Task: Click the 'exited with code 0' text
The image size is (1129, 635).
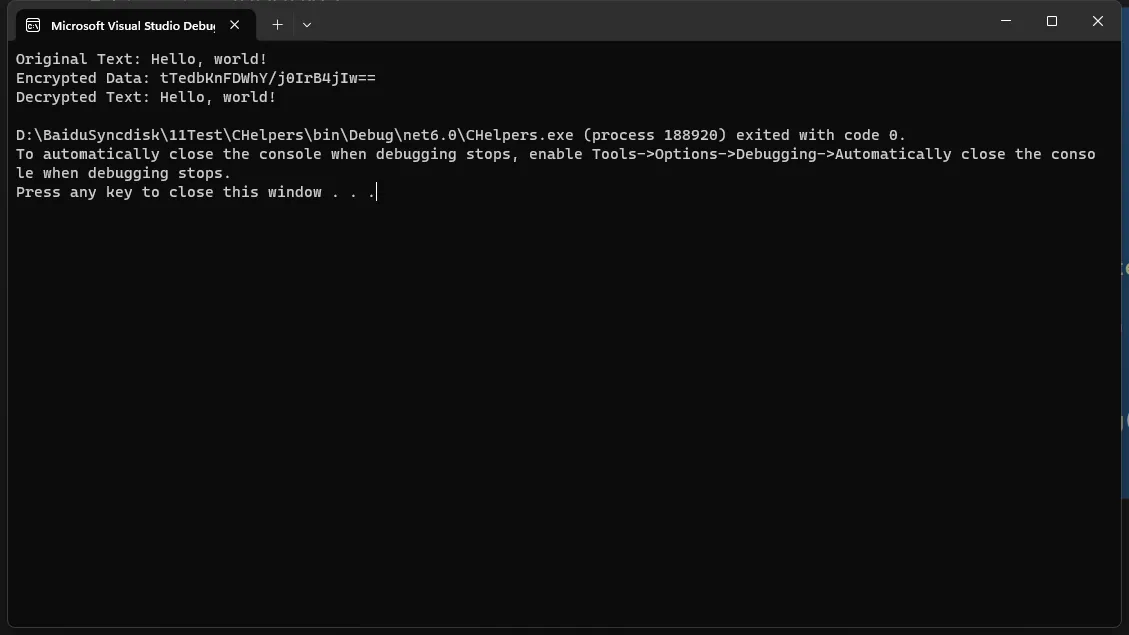Action: coord(821,135)
